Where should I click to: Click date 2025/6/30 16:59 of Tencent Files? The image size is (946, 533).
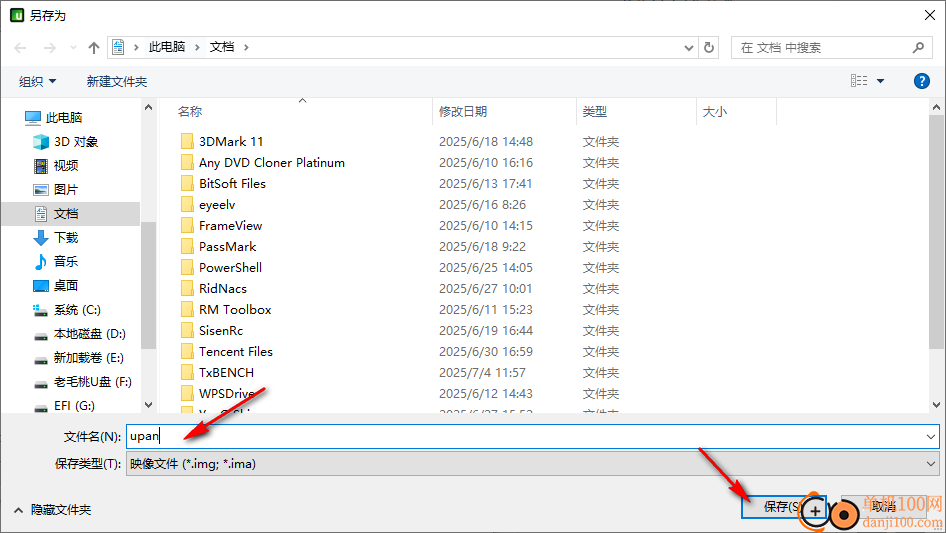click(x=486, y=352)
